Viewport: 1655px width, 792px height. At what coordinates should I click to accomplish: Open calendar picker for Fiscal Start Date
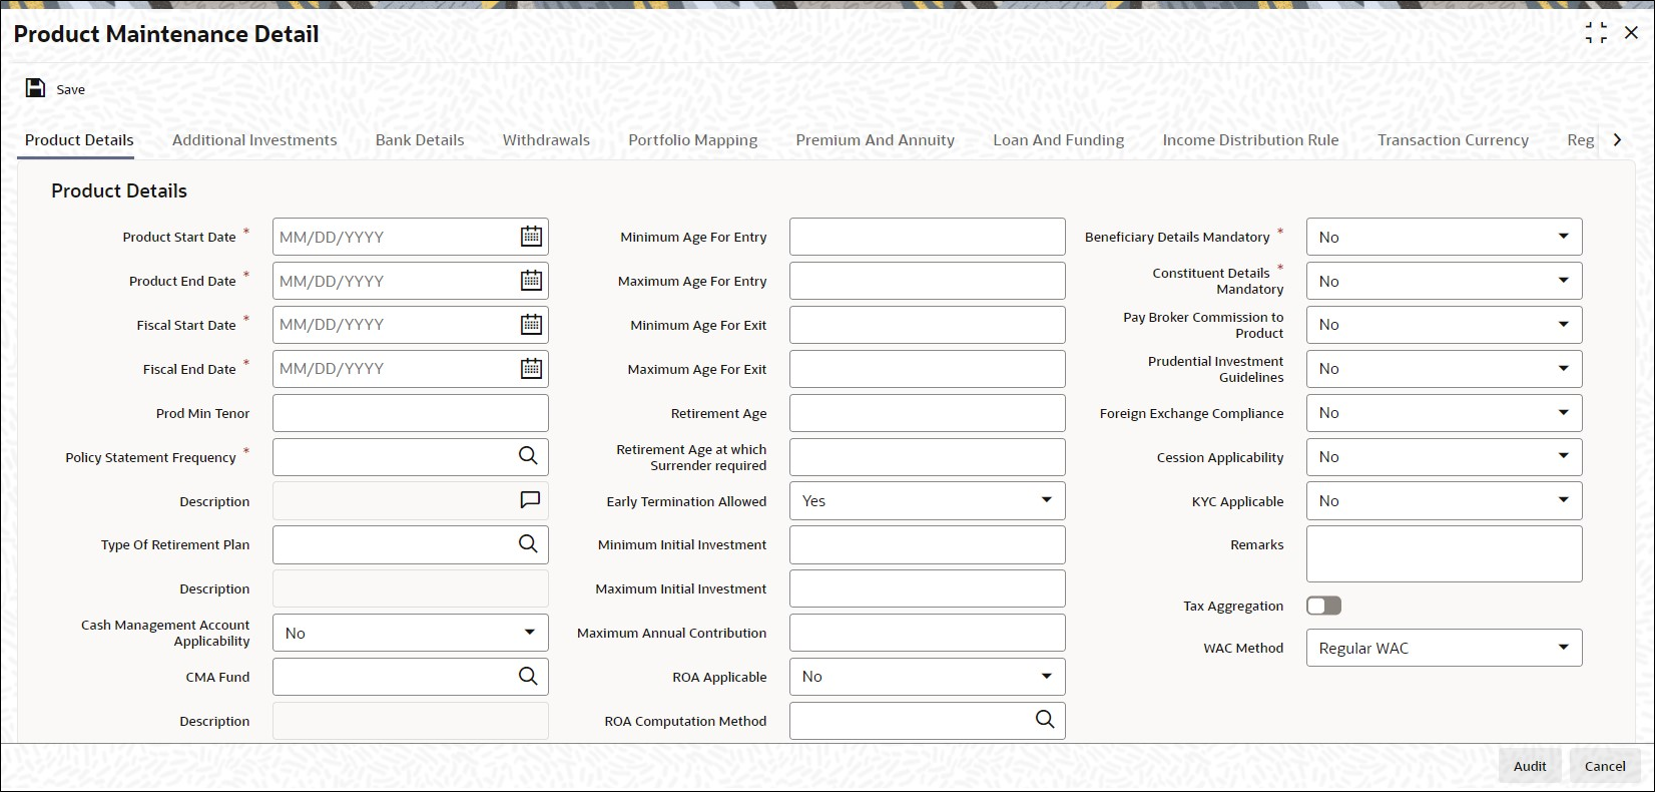[x=531, y=324]
